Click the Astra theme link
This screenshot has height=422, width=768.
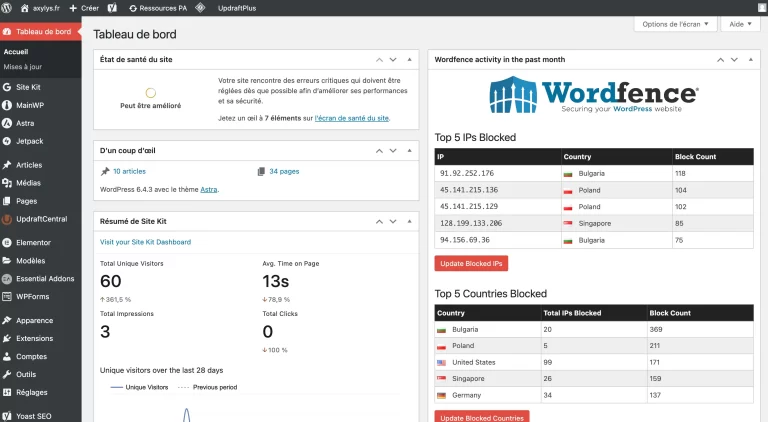(209, 189)
